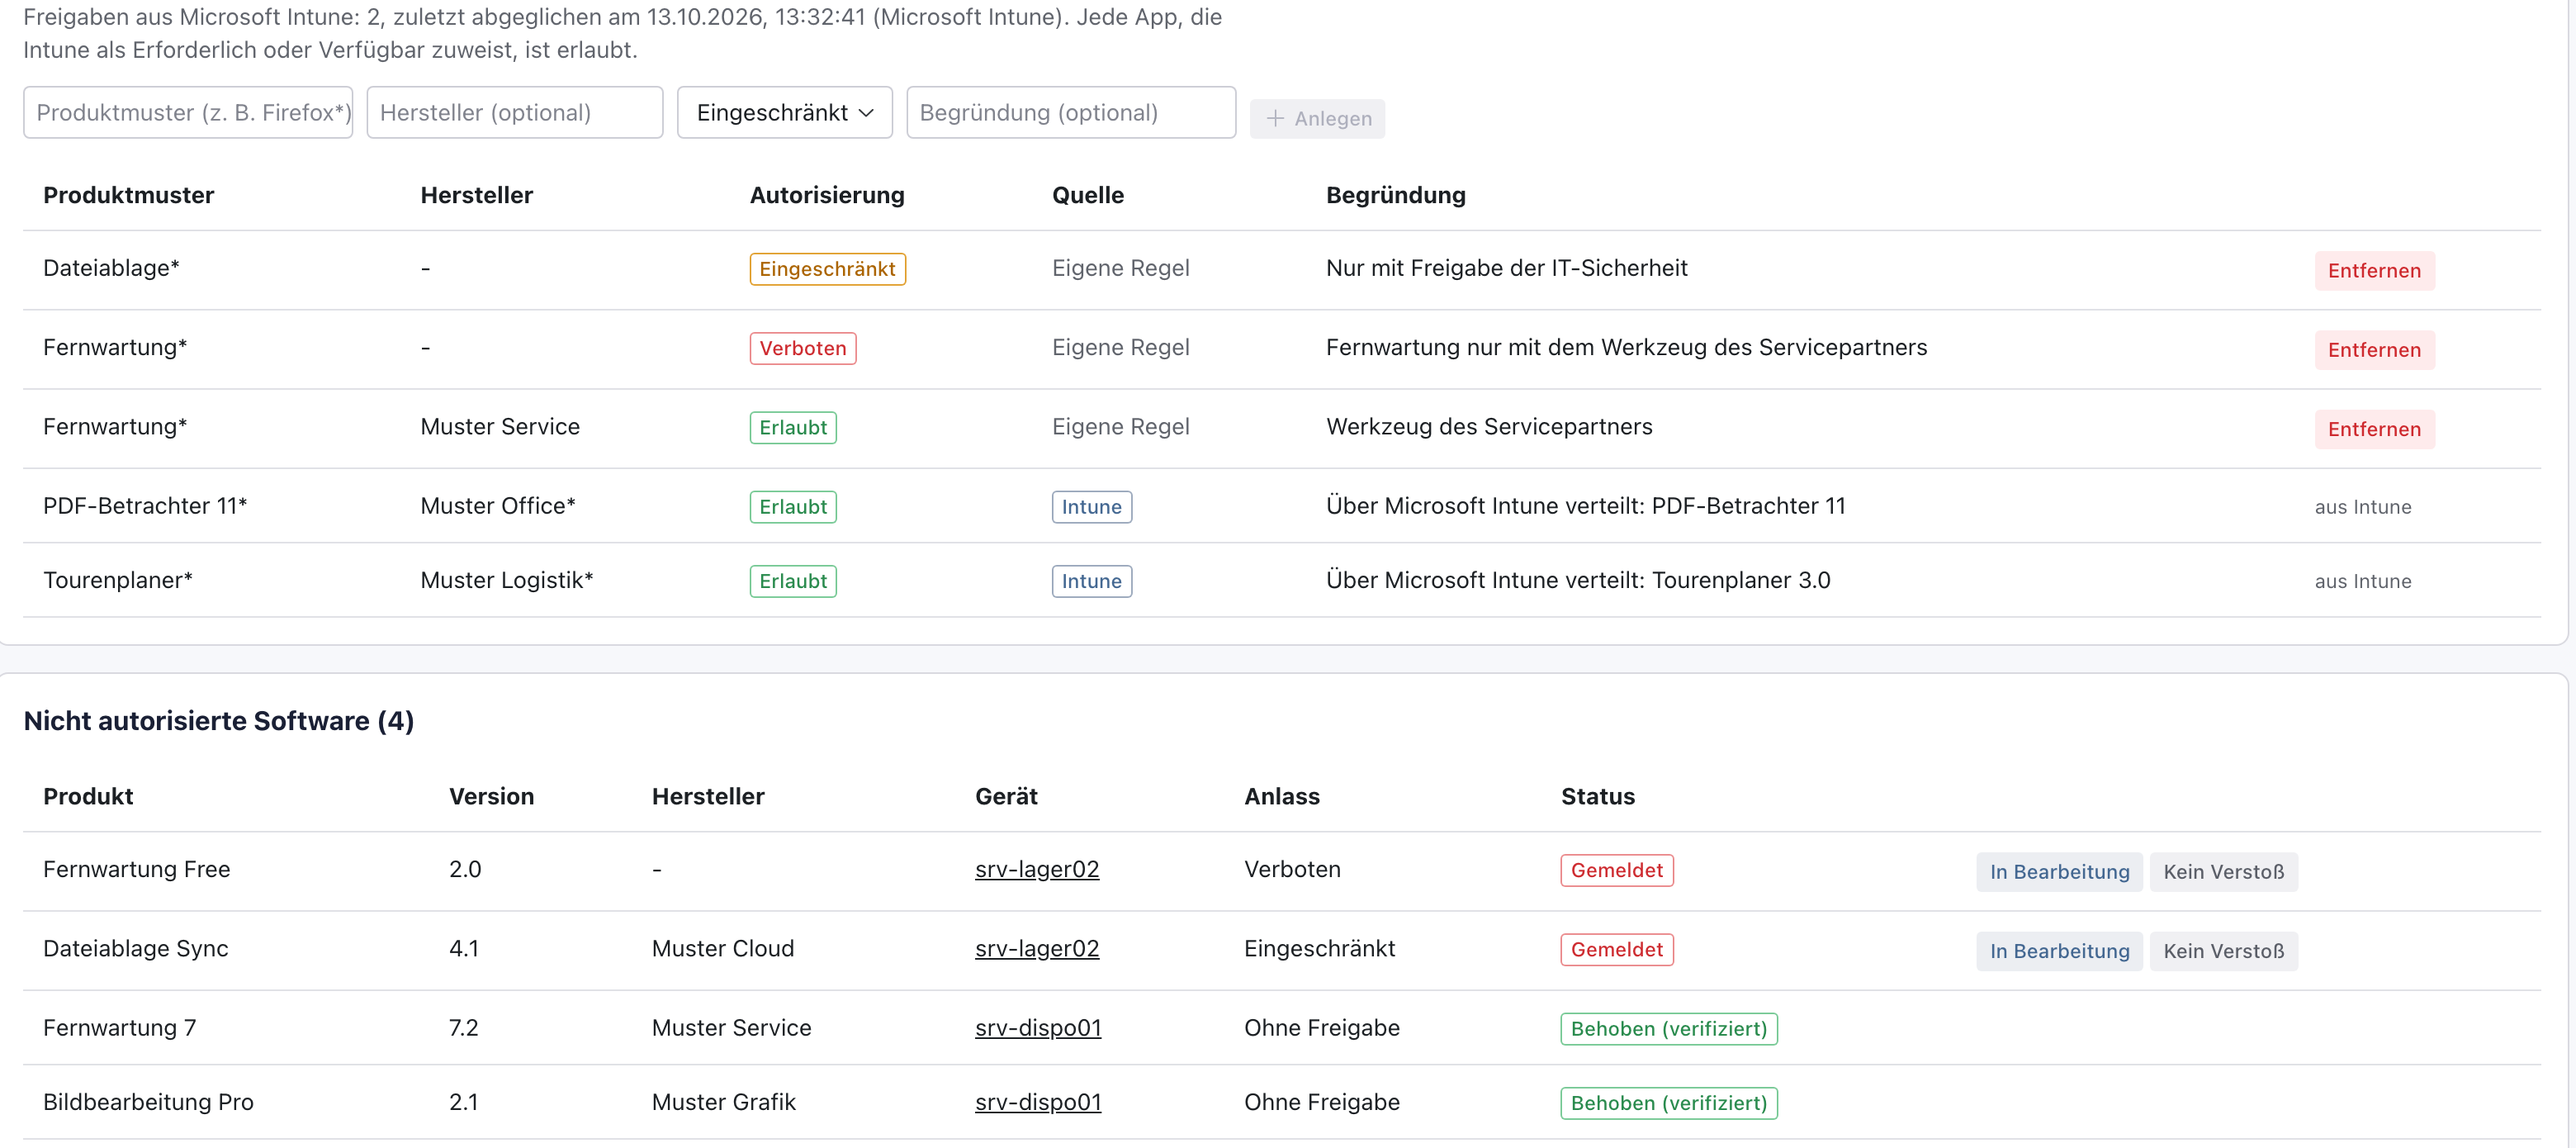Viewport: 2576px width, 1148px height.
Task: Click the Anlass column header
Action: pos(1281,795)
